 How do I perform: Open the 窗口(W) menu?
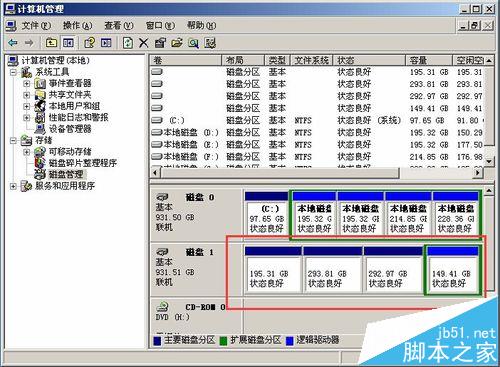pyautogui.click(x=160, y=26)
